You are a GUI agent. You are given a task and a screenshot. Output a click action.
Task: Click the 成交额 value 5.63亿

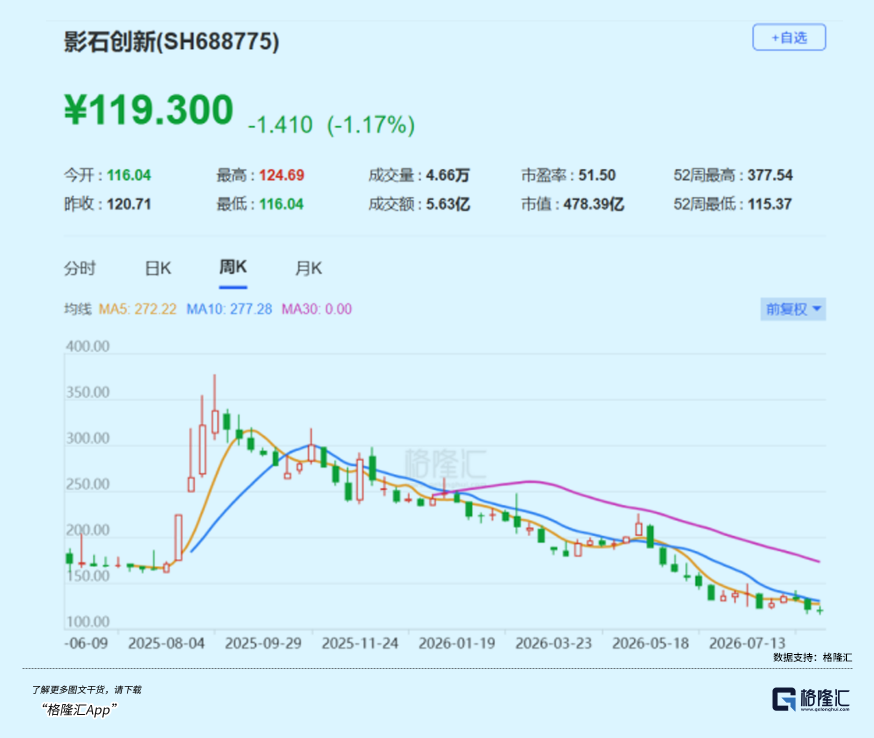pos(448,204)
